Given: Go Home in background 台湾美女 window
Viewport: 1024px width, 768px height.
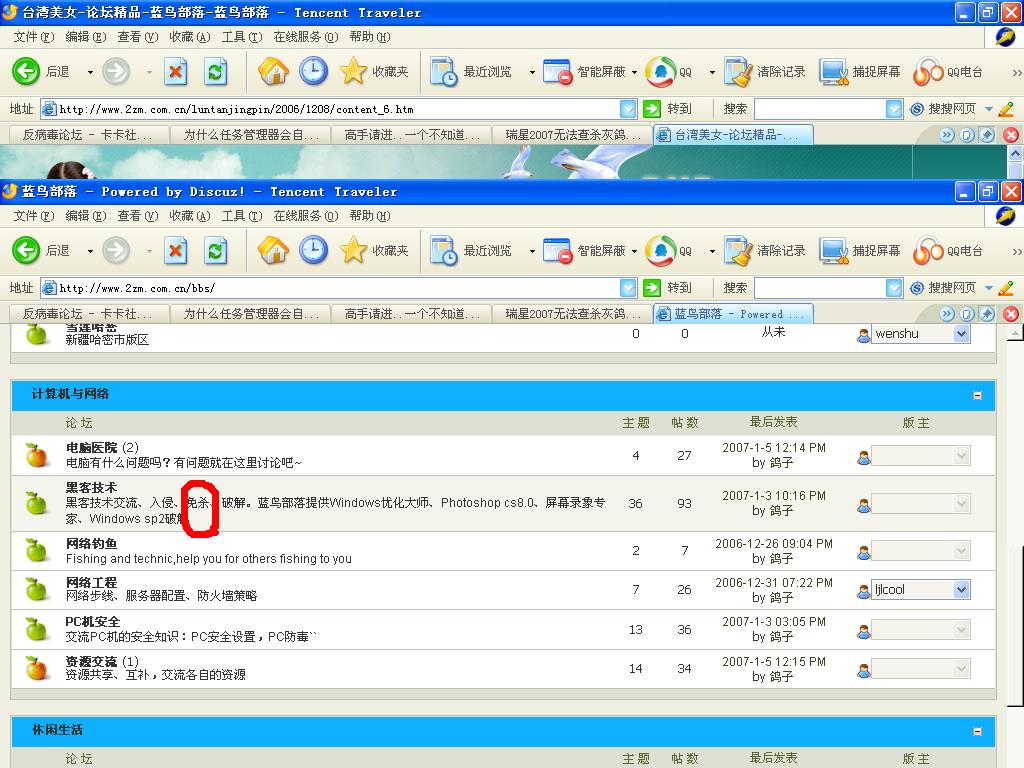Looking at the screenshot, I should [273, 72].
